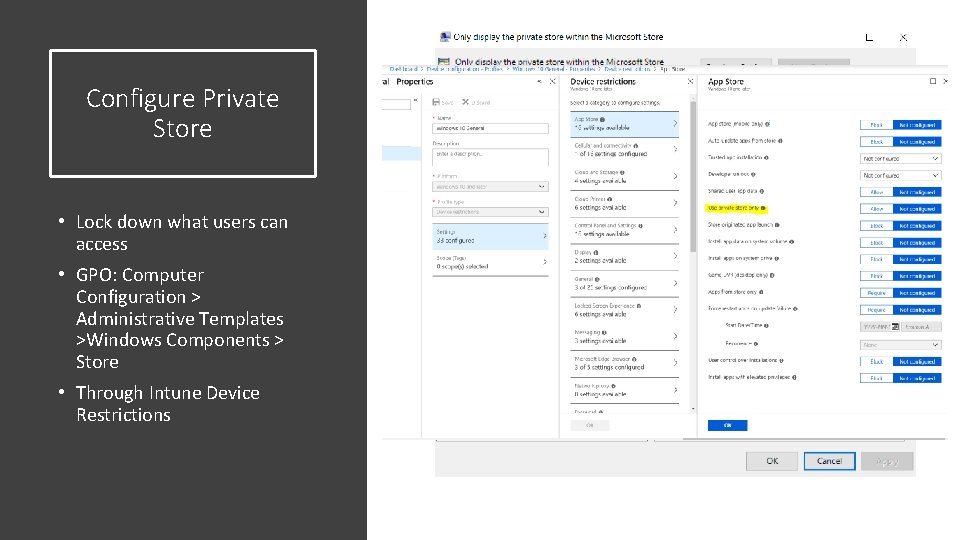This screenshot has height=540, width=960.
Task: Click the Save icon in Properties toolbar
Action: [436, 102]
